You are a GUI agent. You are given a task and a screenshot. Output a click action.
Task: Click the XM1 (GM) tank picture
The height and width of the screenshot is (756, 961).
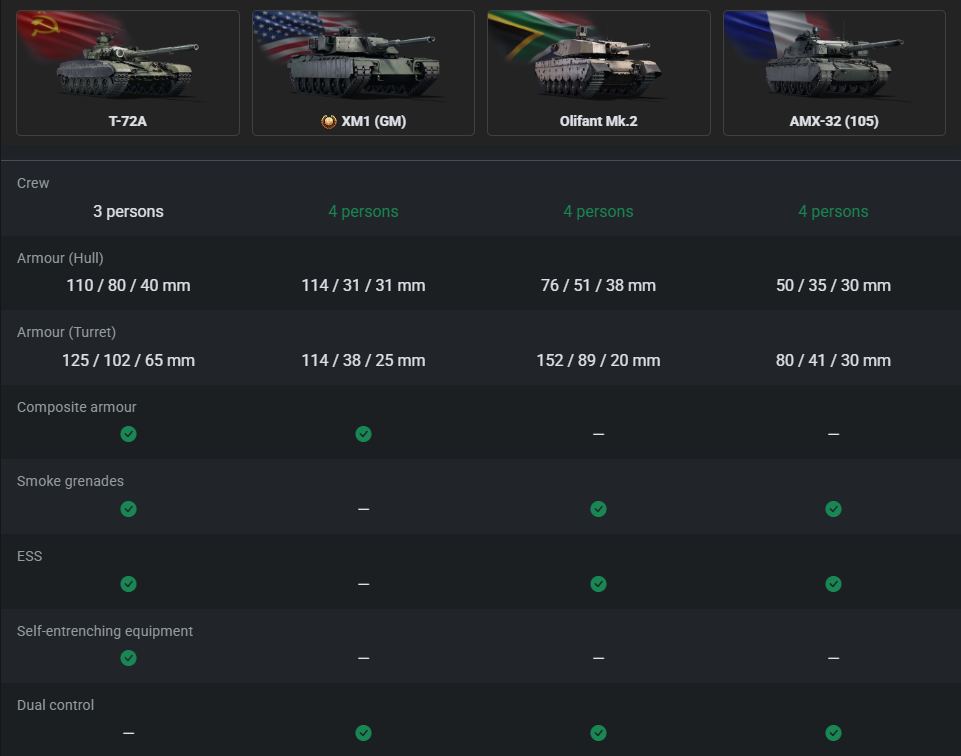[x=364, y=66]
